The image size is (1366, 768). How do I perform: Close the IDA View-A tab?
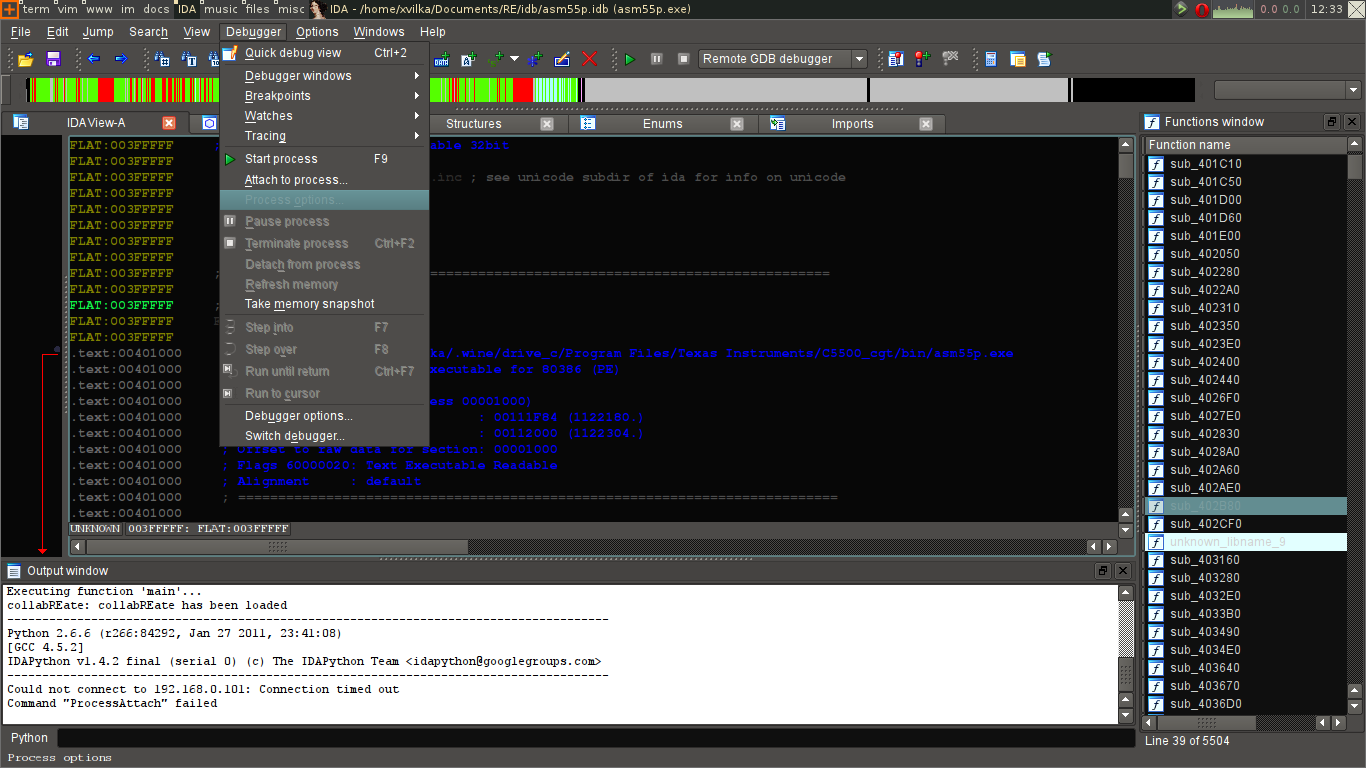pyautogui.click(x=169, y=123)
